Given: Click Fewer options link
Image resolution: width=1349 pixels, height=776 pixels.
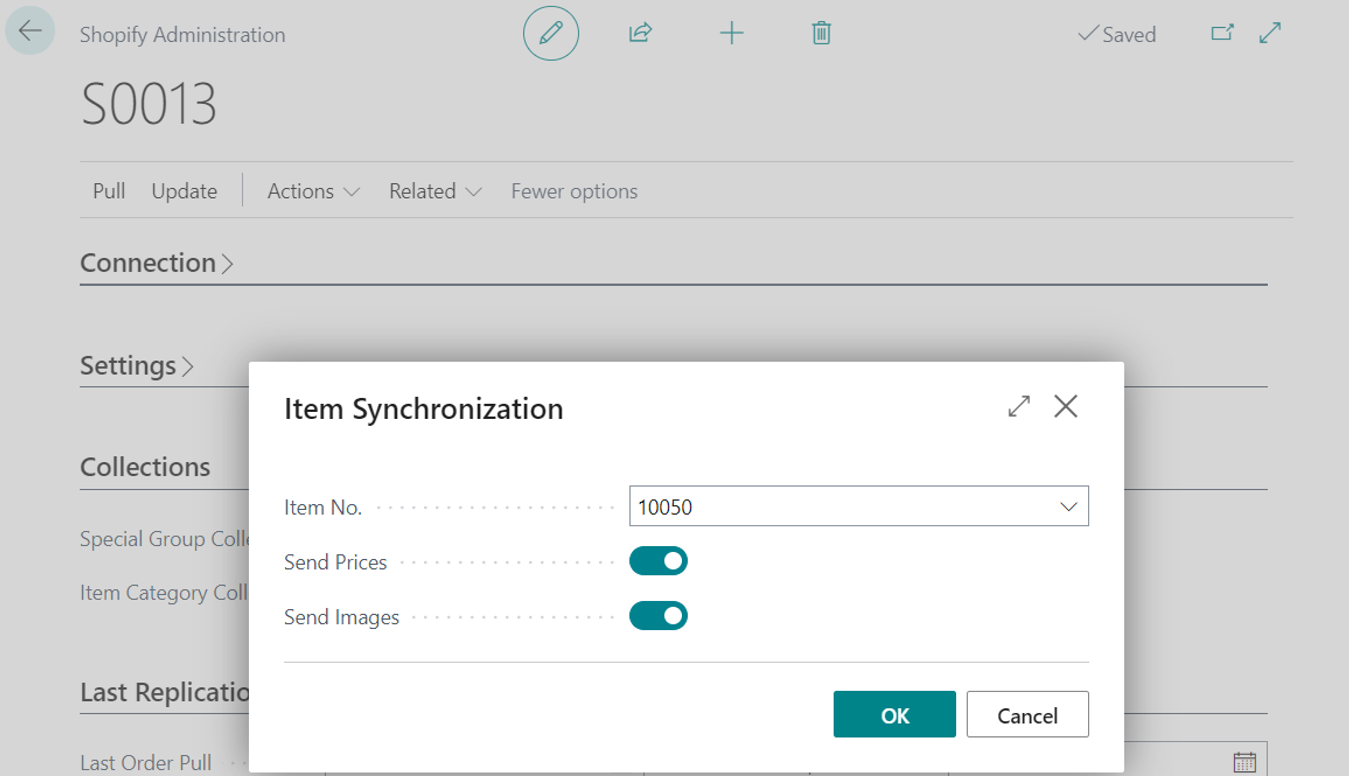Looking at the screenshot, I should (574, 191).
